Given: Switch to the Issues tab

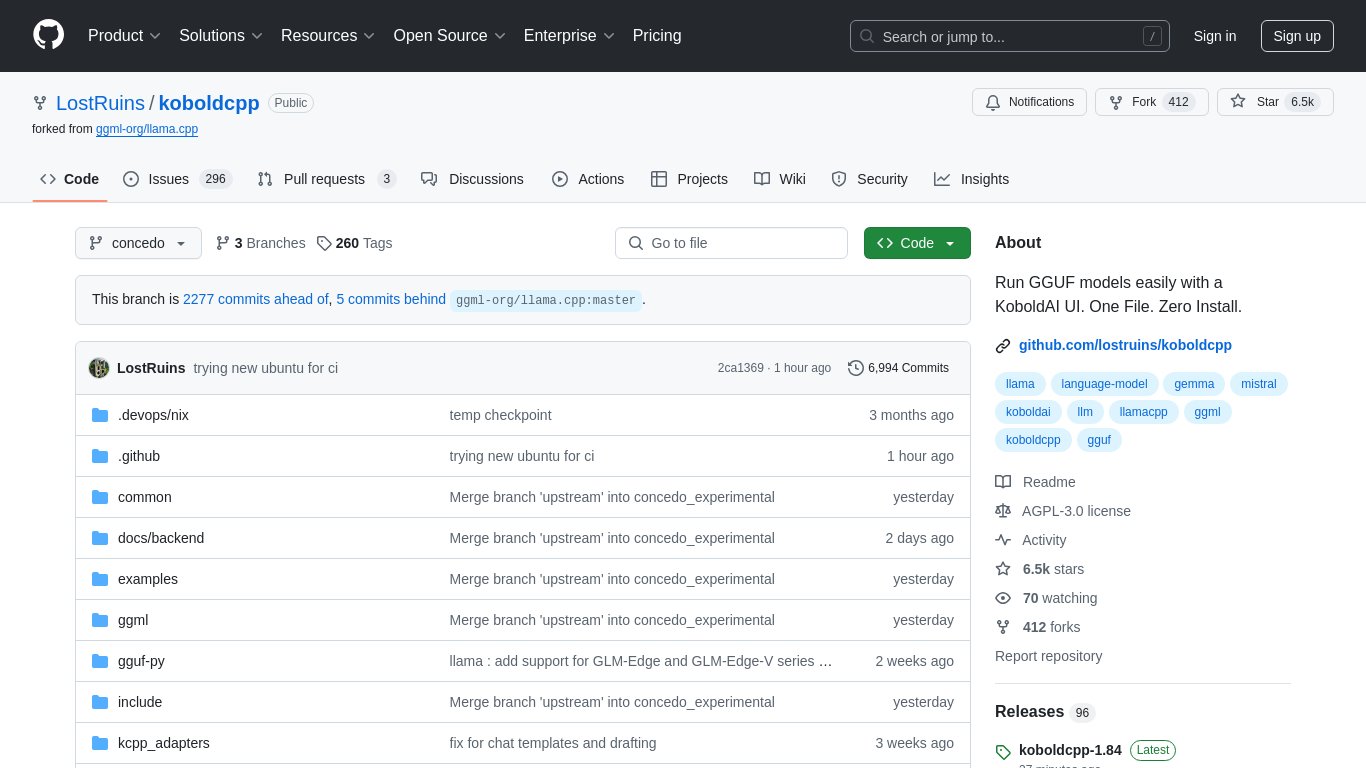Looking at the screenshot, I should click(177, 179).
